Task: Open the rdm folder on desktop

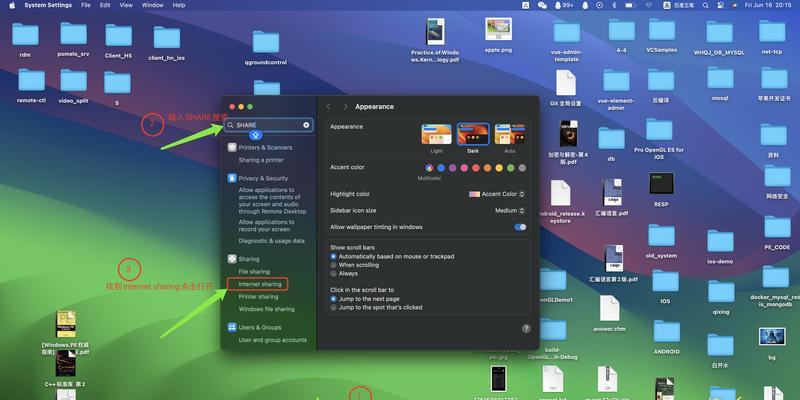Action: pos(25,34)
